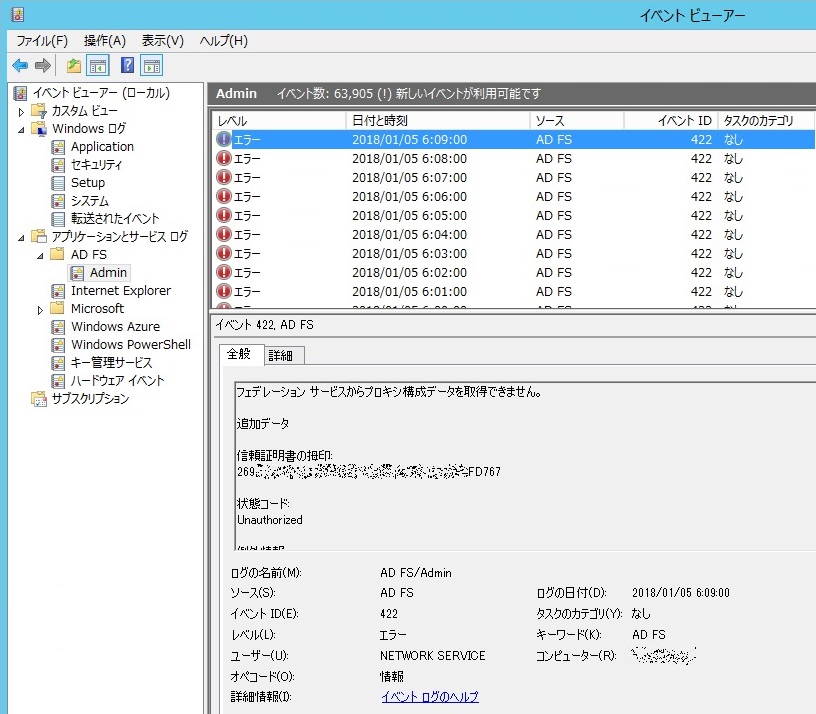The width and height of the screenshot is (816, 714).
Task: Click the カスタム ビュー folder icon
Action: click(x=39, y=111)
